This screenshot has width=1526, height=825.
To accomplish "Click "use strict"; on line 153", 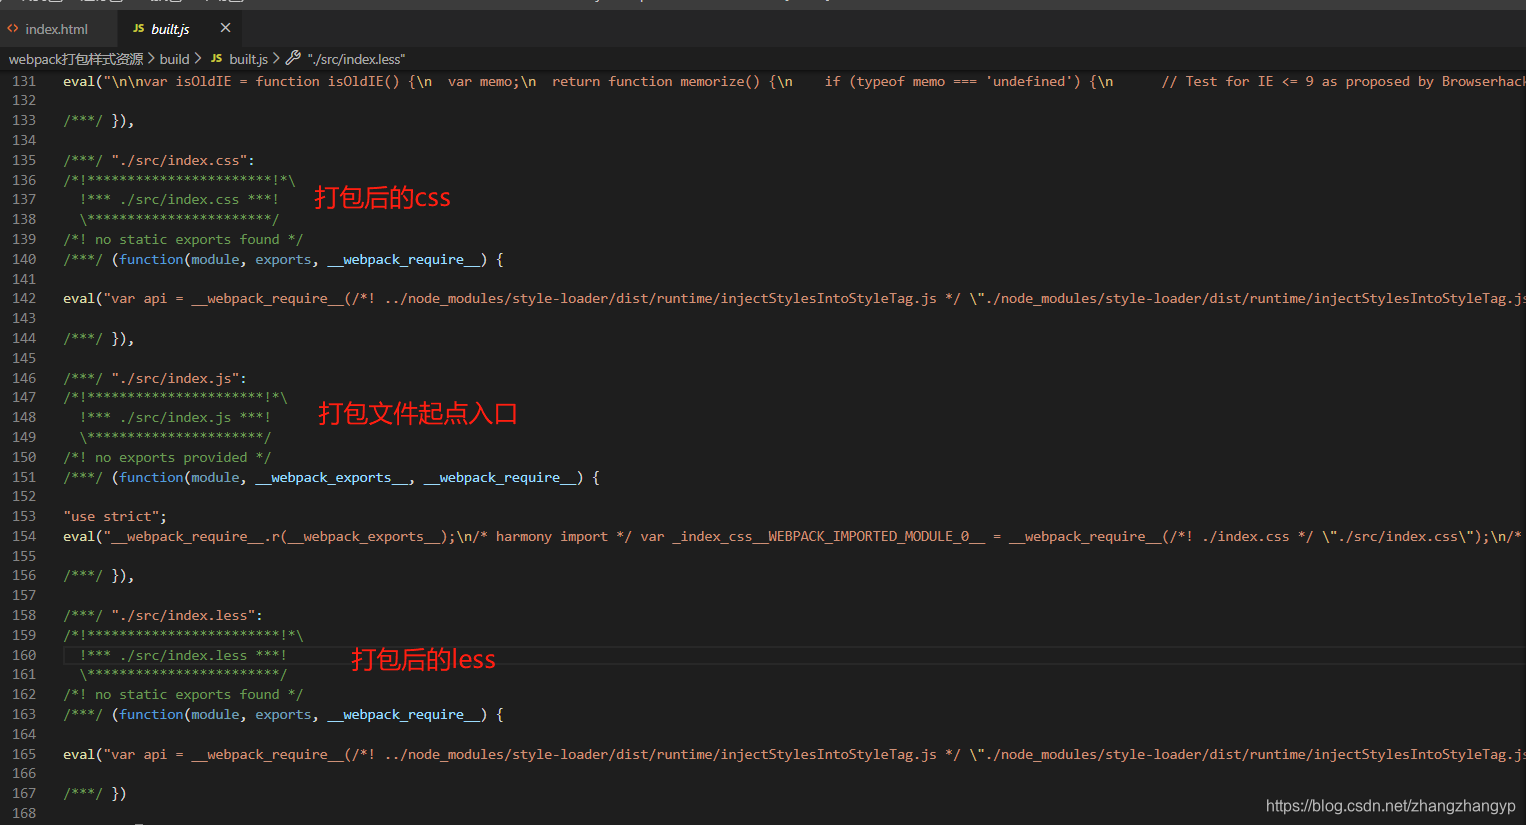I will (x=115, y=516).
